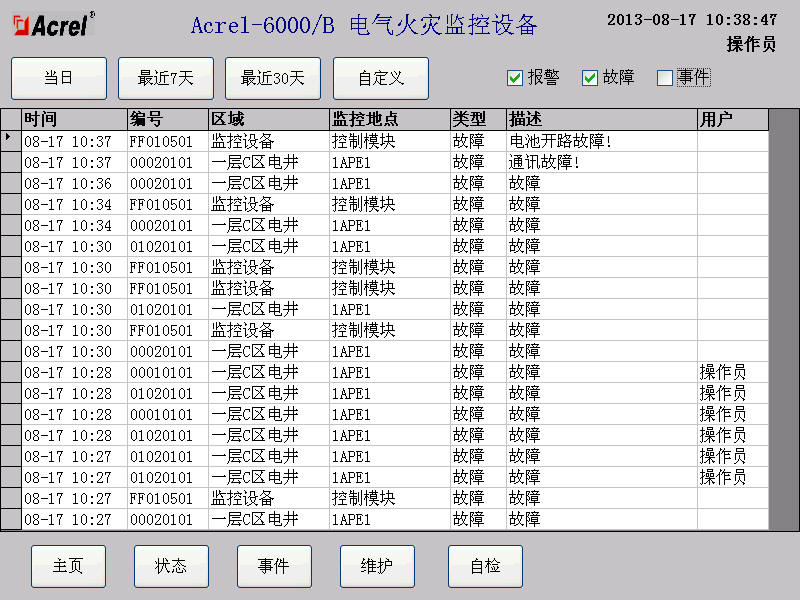Open the 自定义 custom range
This screenshot has height=600, width=800.
tap(381, 78)
